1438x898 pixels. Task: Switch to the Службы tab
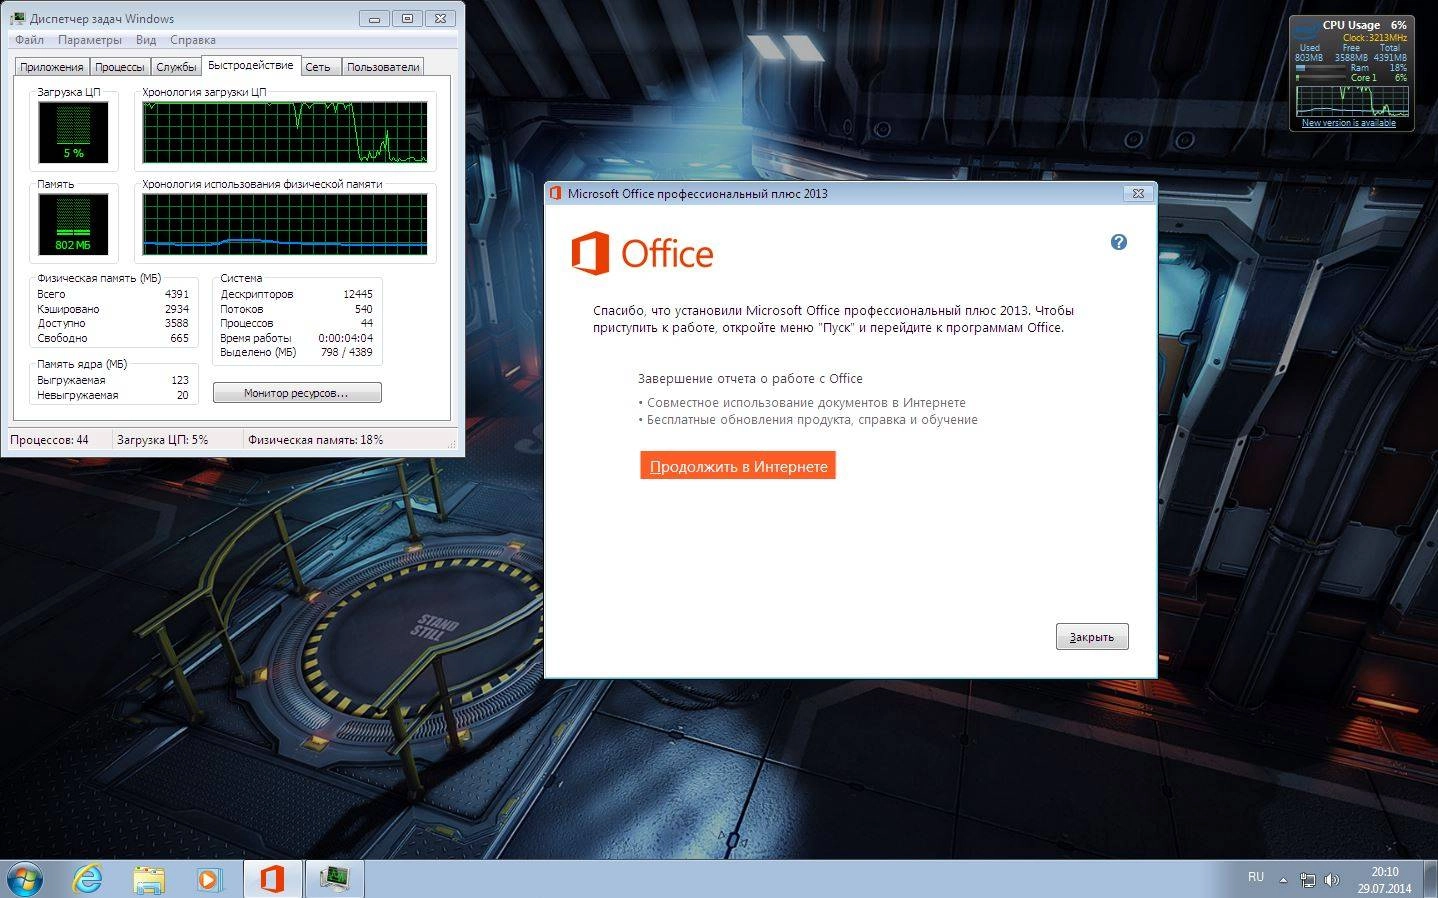176,67
